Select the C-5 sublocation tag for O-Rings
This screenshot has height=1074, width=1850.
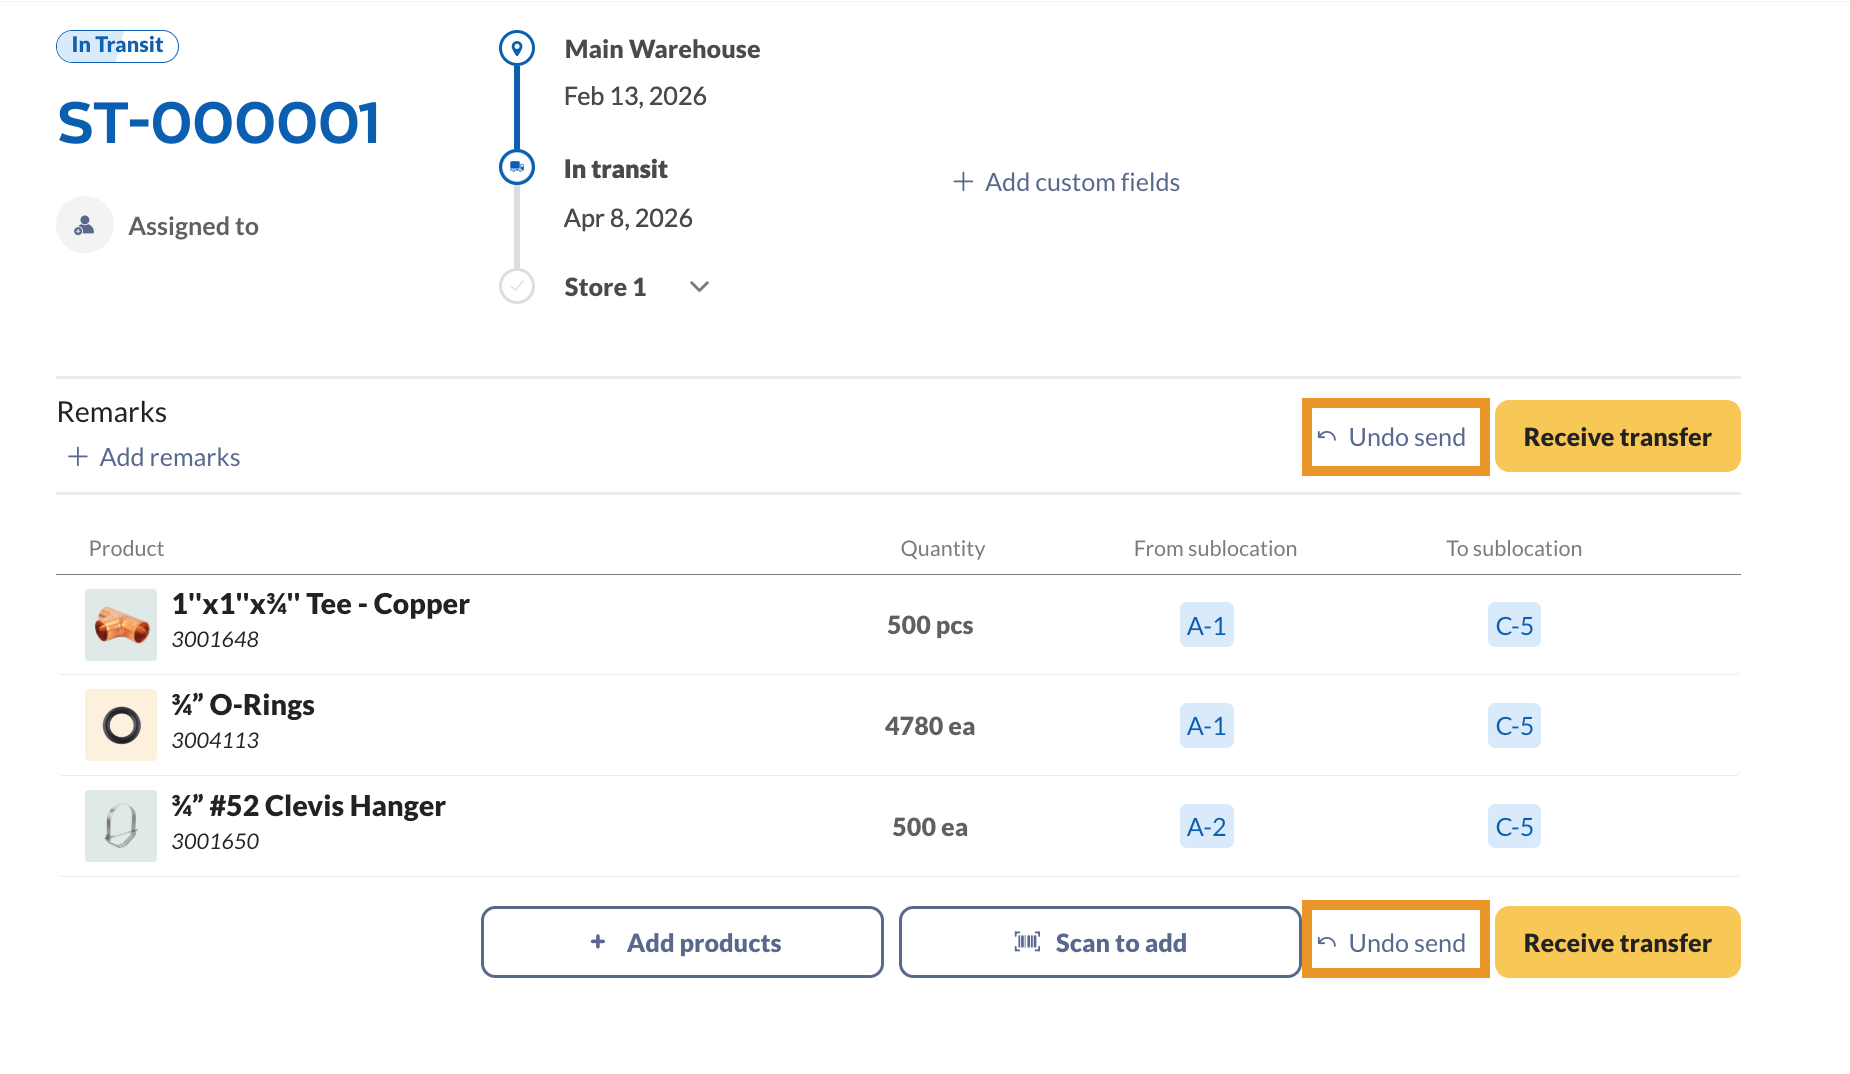1514,726
